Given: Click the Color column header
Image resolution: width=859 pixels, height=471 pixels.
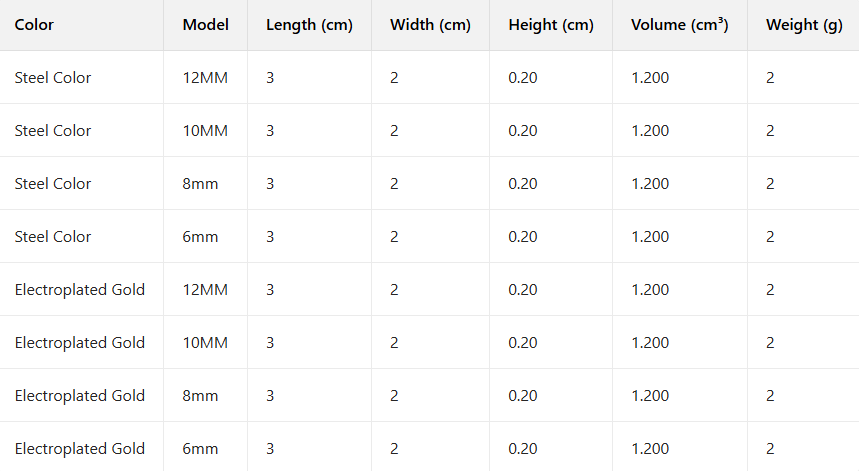Looking at the screenshot, I should coord(34,25).
